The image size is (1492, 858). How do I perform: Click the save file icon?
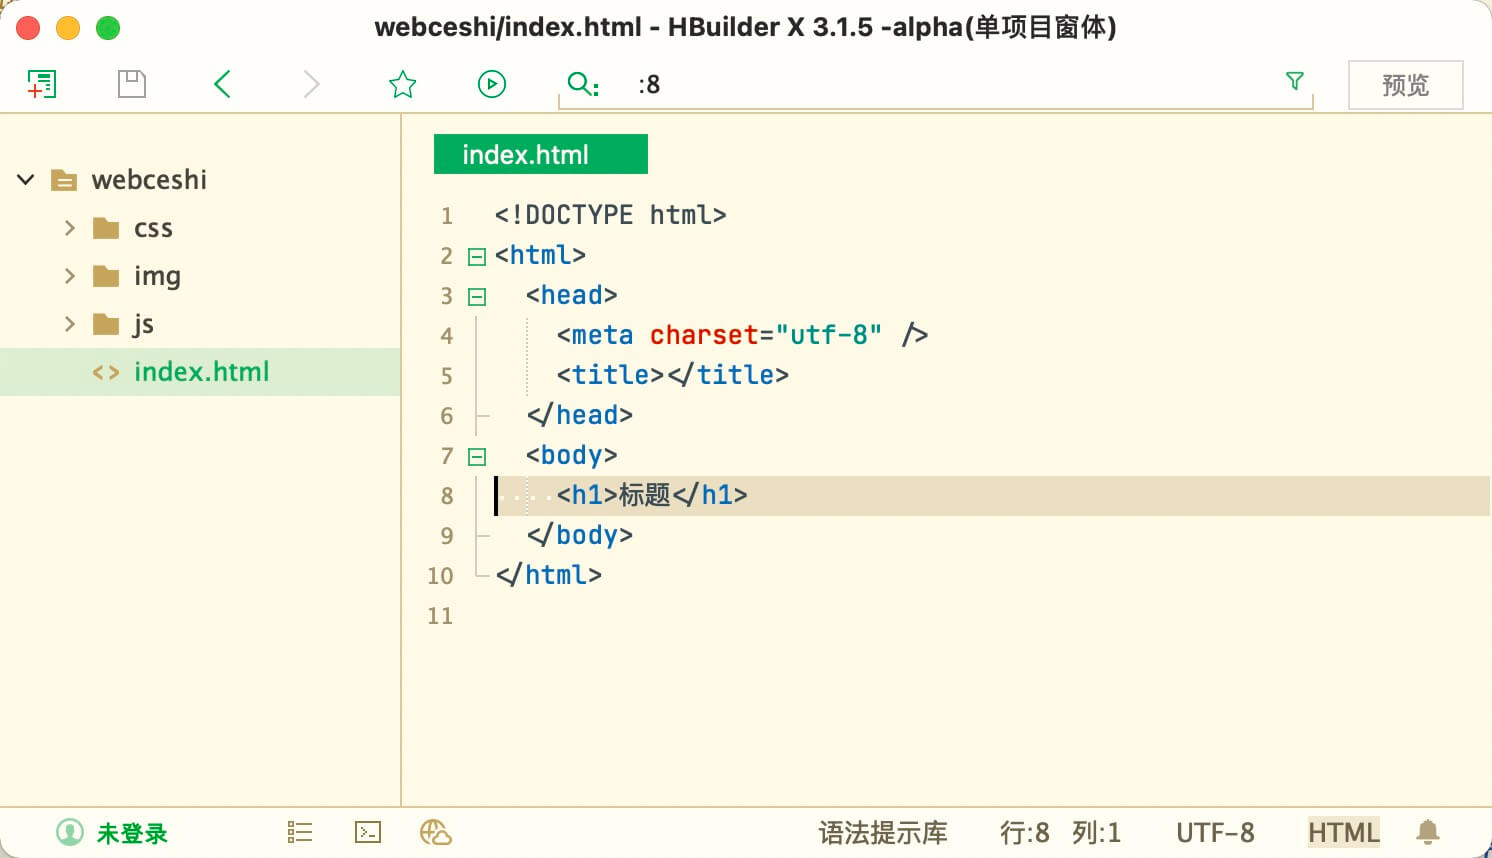132,84
